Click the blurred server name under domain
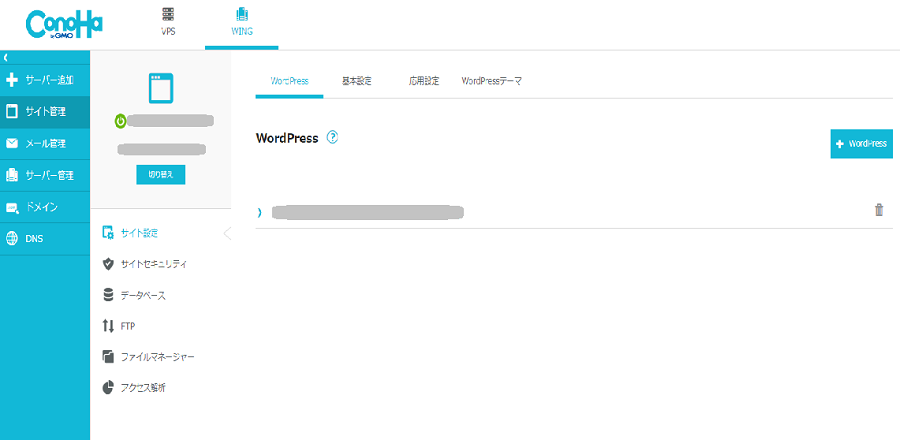Viewport: 900px width, 440px height. coord(161,149)
